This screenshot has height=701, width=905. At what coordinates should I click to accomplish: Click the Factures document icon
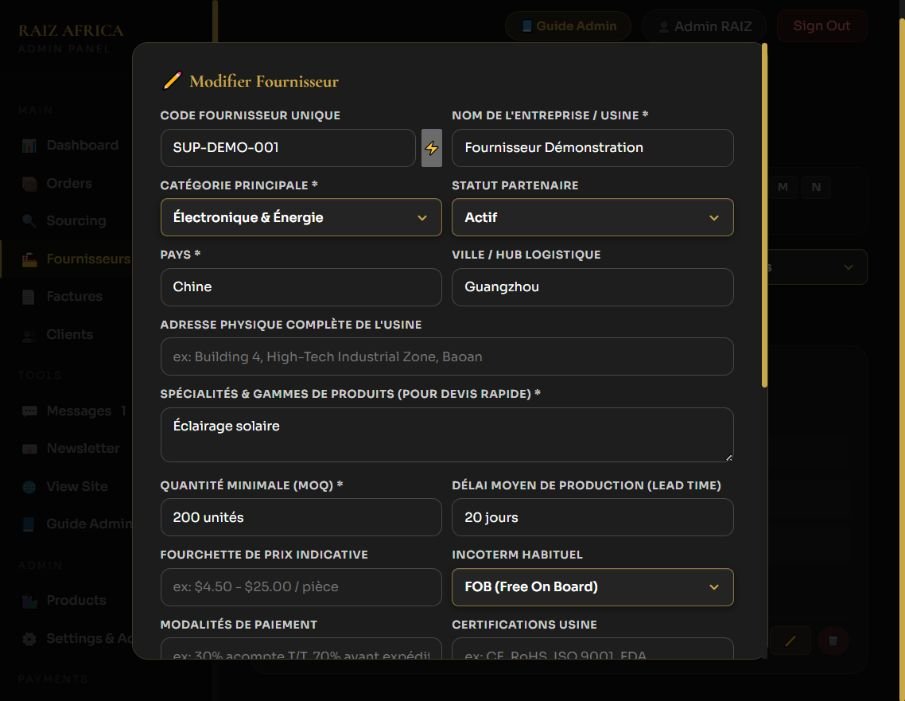(x=28, y=297)
